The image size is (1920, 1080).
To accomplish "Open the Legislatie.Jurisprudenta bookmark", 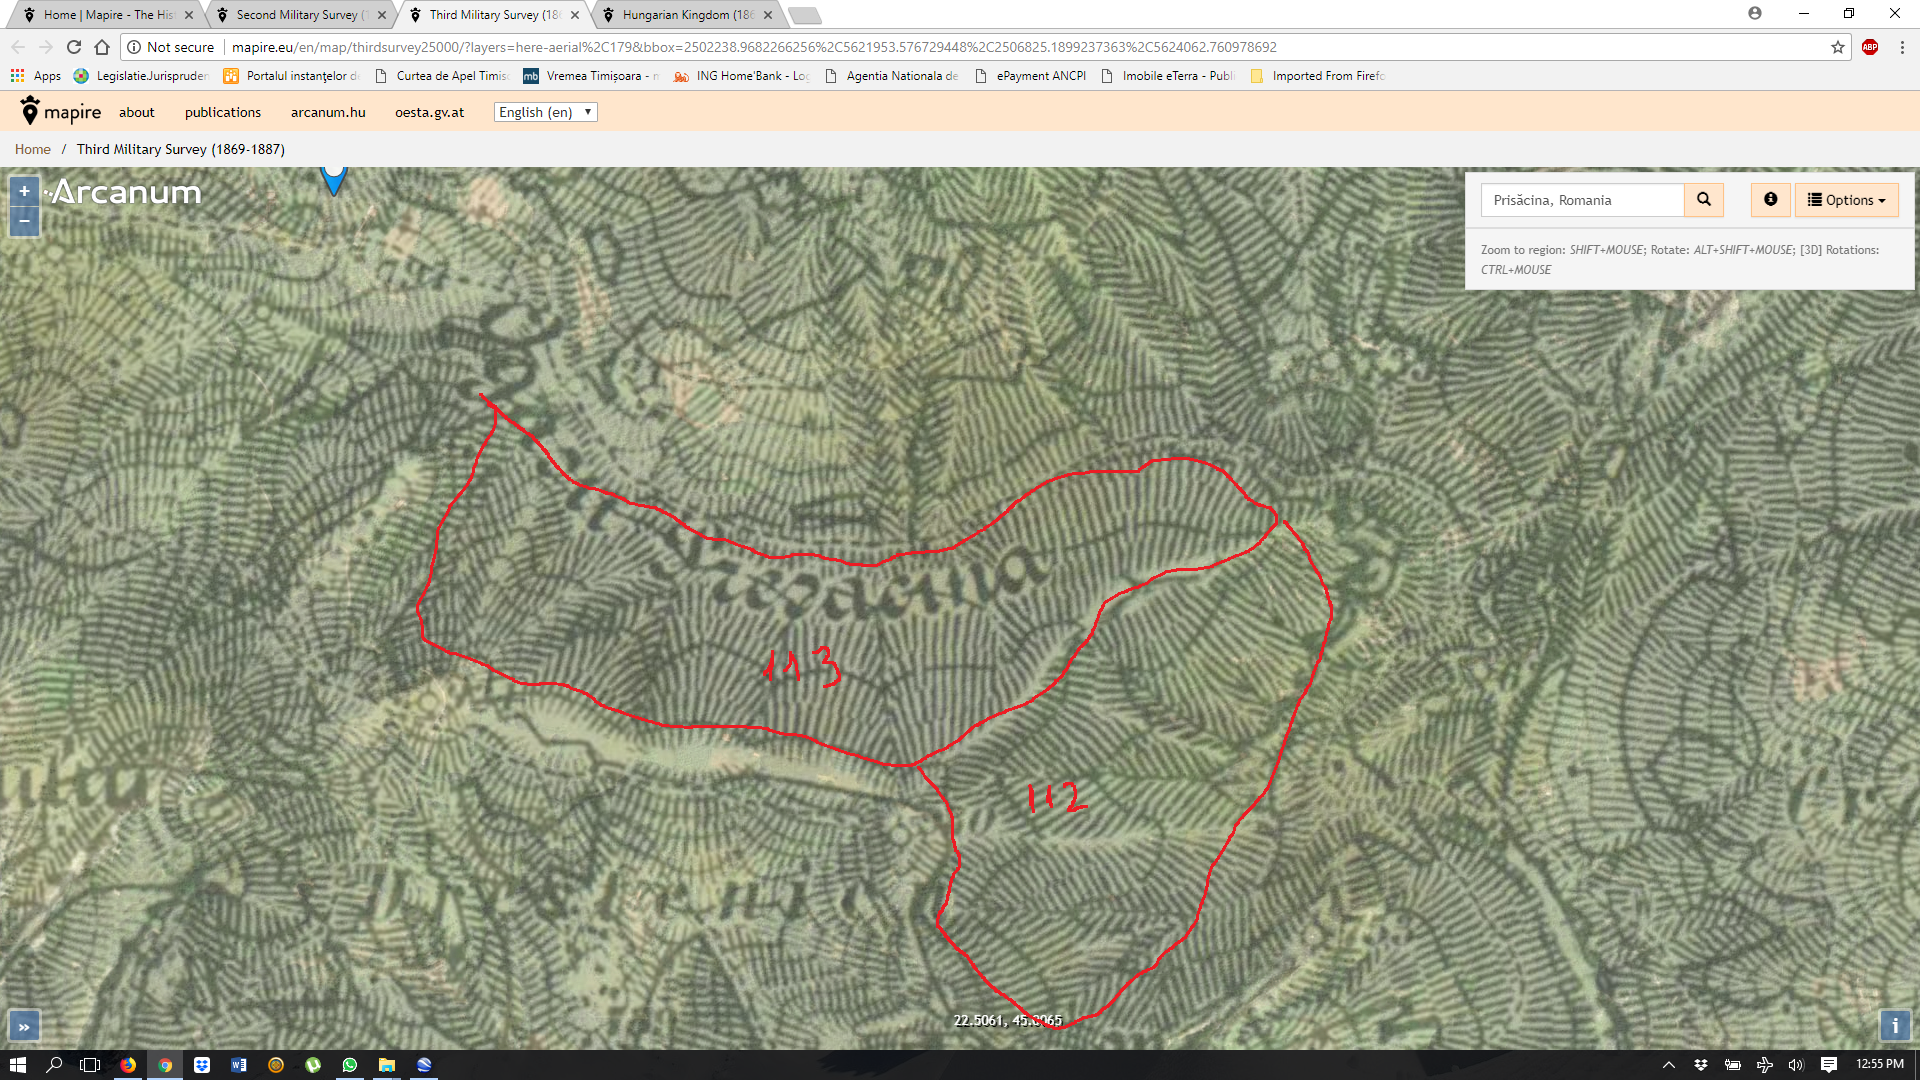I will (141, 76).
